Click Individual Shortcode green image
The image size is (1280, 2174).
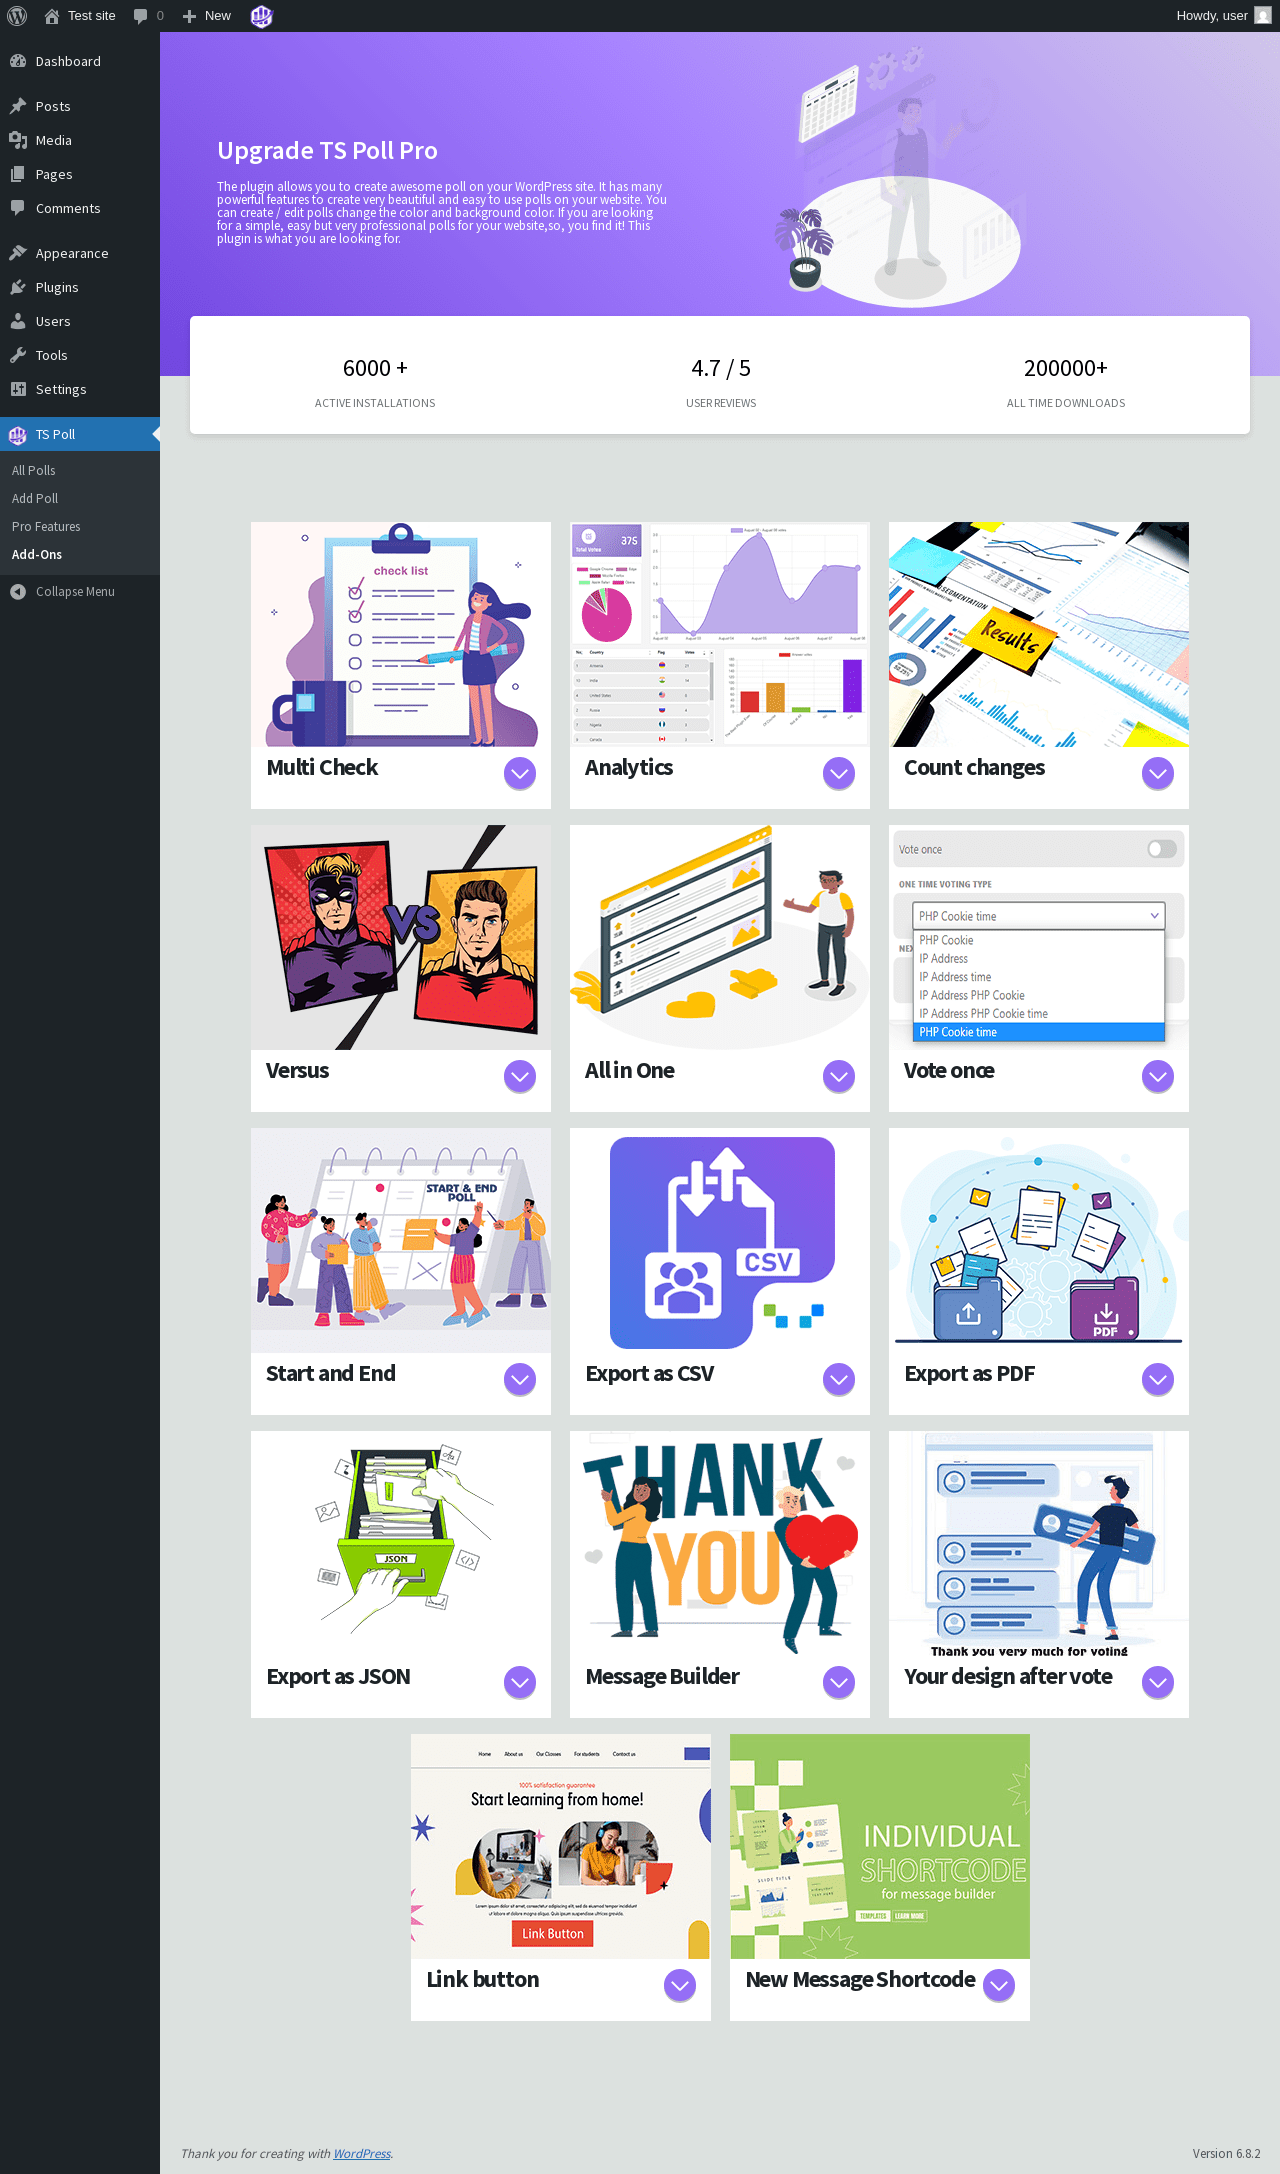tap(880, 1846)
